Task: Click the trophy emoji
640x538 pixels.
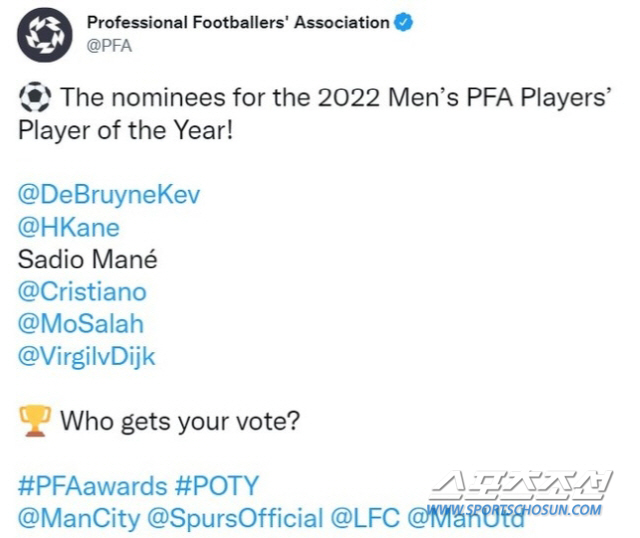Action: pyautogui.click(x=35, y=420)
